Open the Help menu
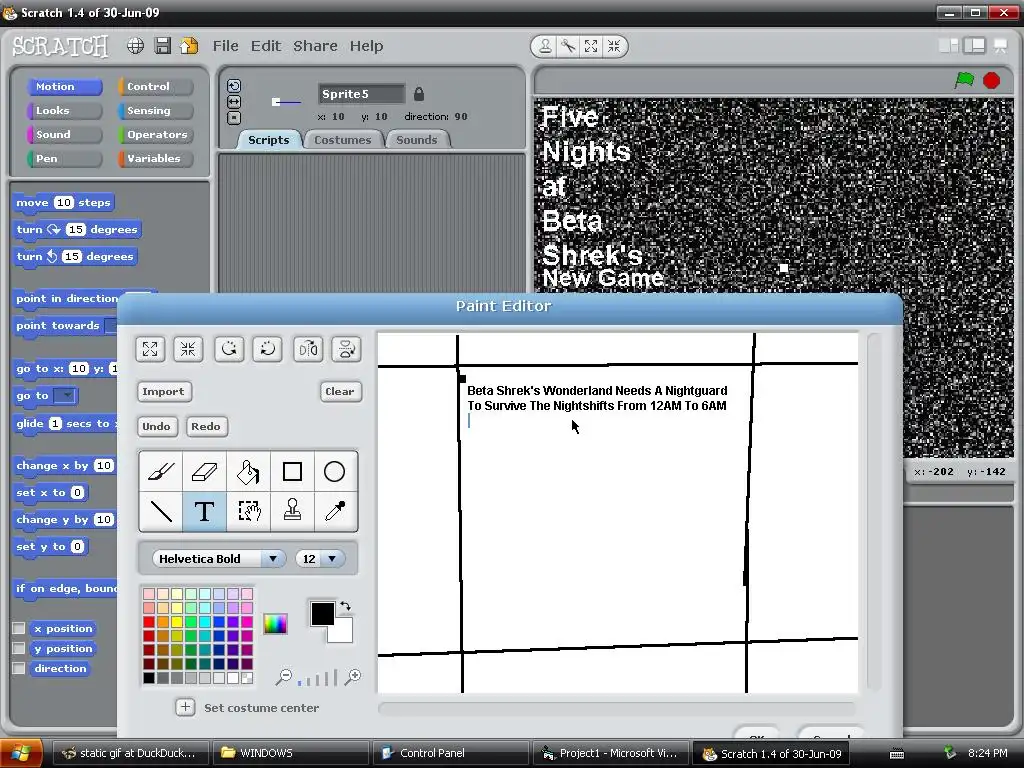The image size is (1024, 768). click(366, 46)
